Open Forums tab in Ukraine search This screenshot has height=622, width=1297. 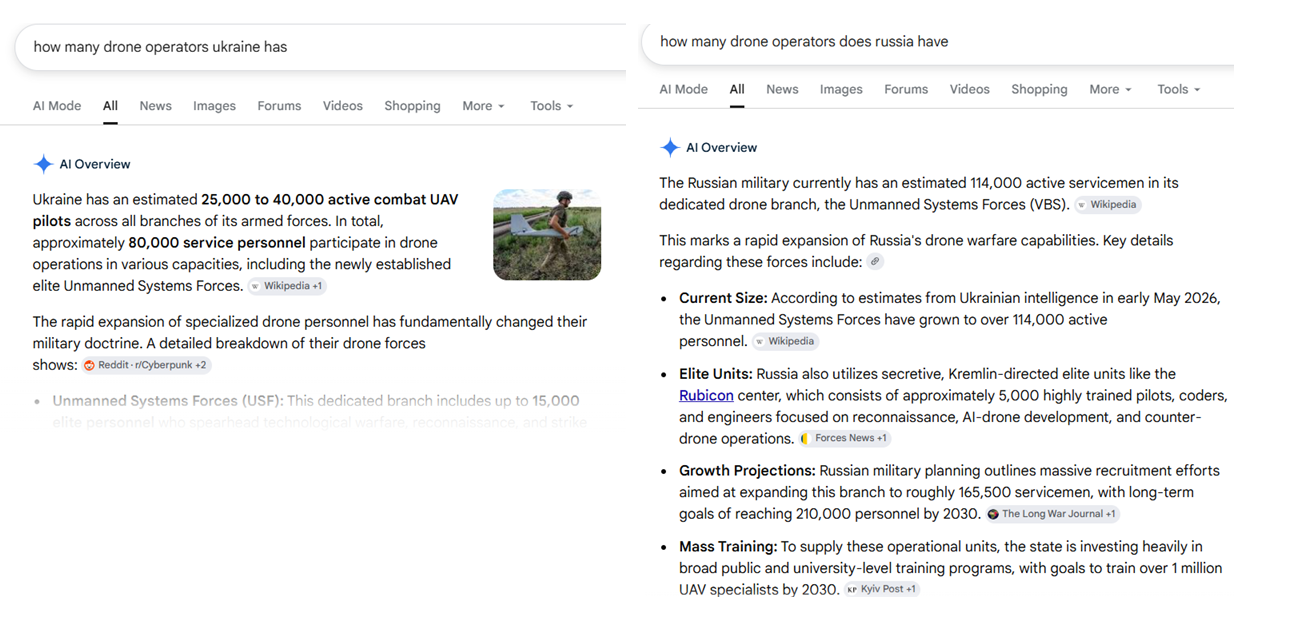pyautogui.click(x=279, y=106)
